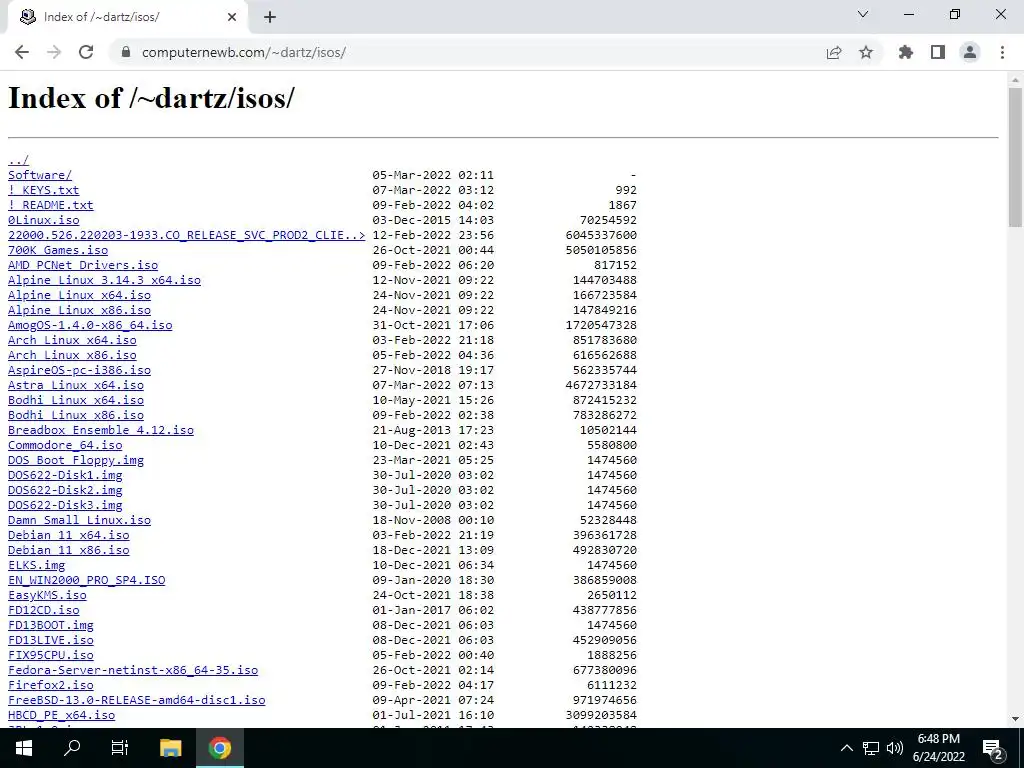
Task: Open the Chrome profile avatar
Action: pyautogui.click(x=970, y=52)
